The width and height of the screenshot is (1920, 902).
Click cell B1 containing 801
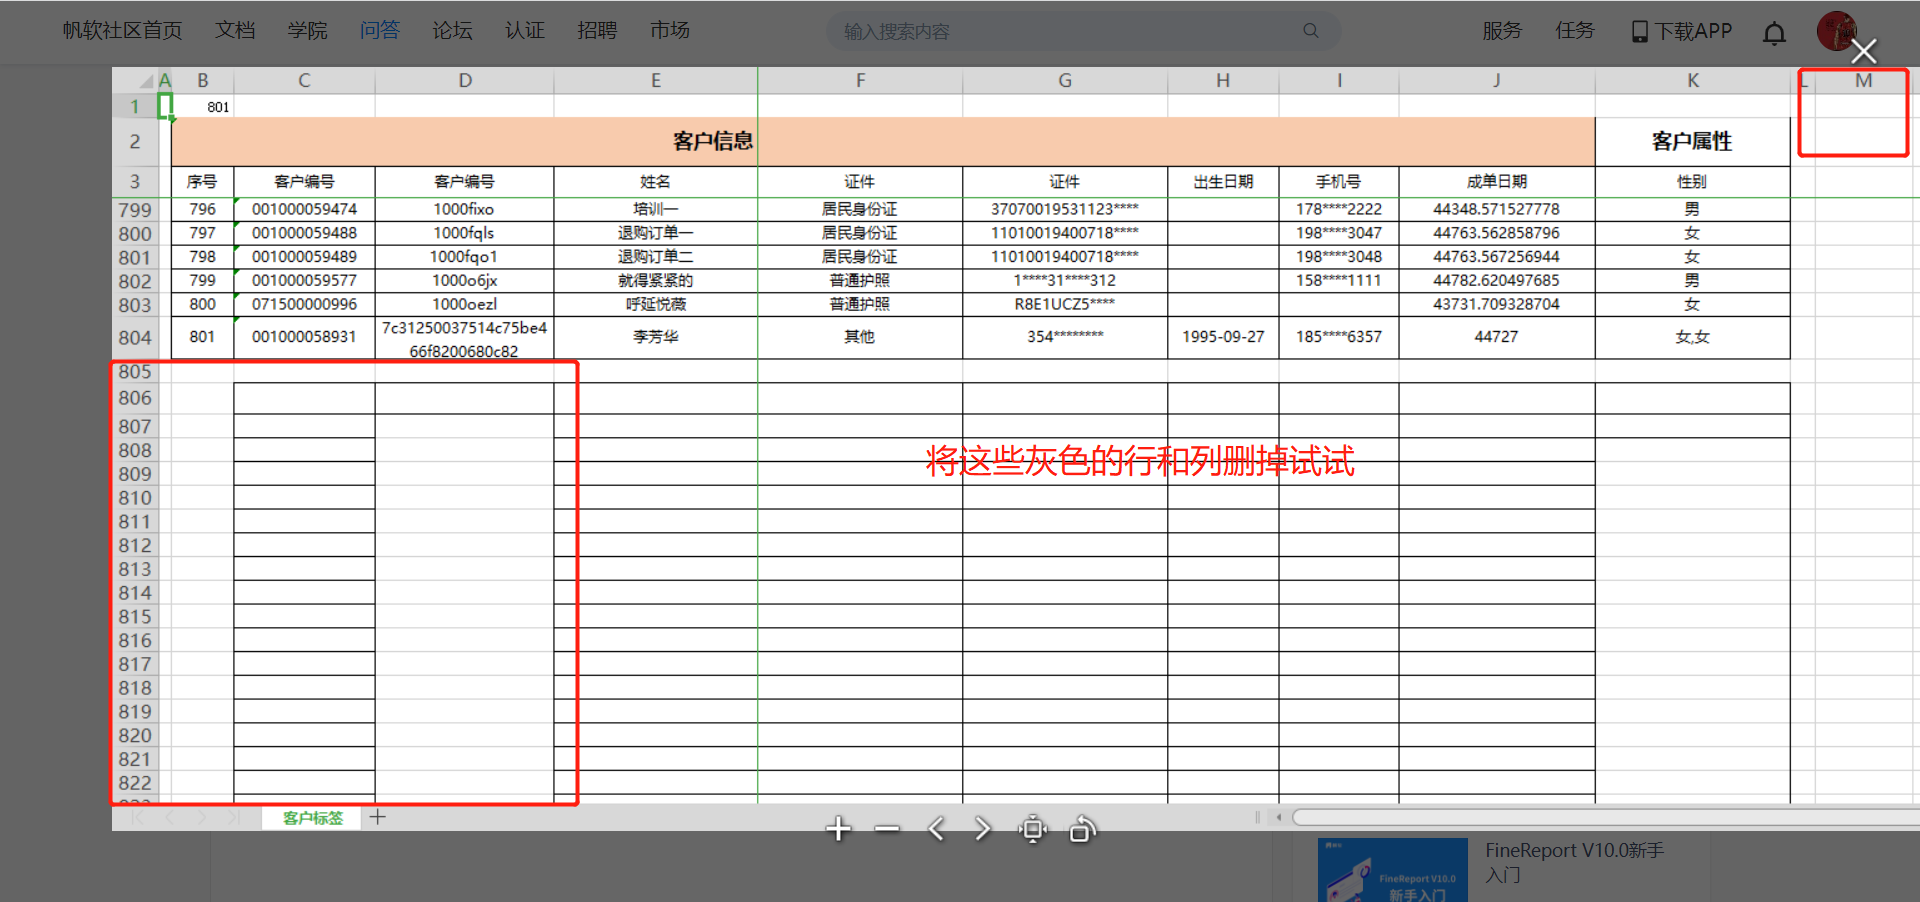coord(203,107)
